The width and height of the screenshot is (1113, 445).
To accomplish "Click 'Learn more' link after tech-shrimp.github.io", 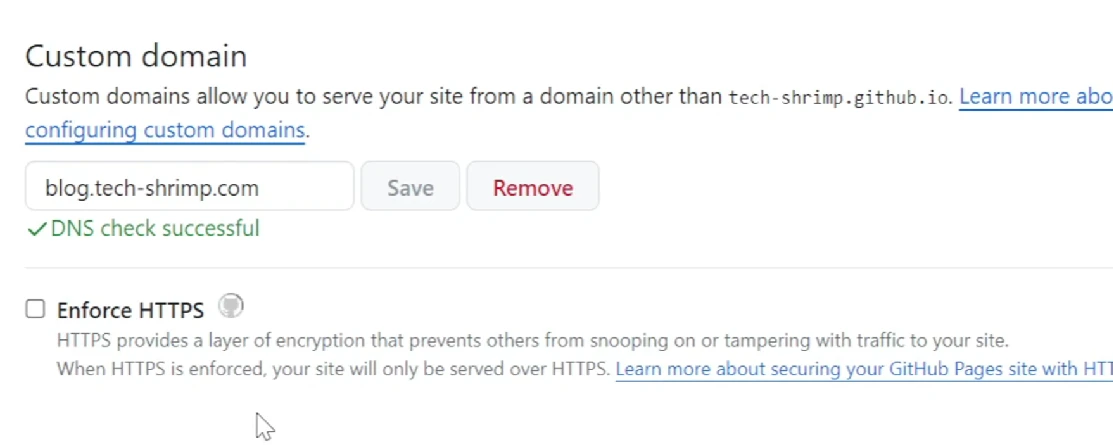I will [1036, 97].
